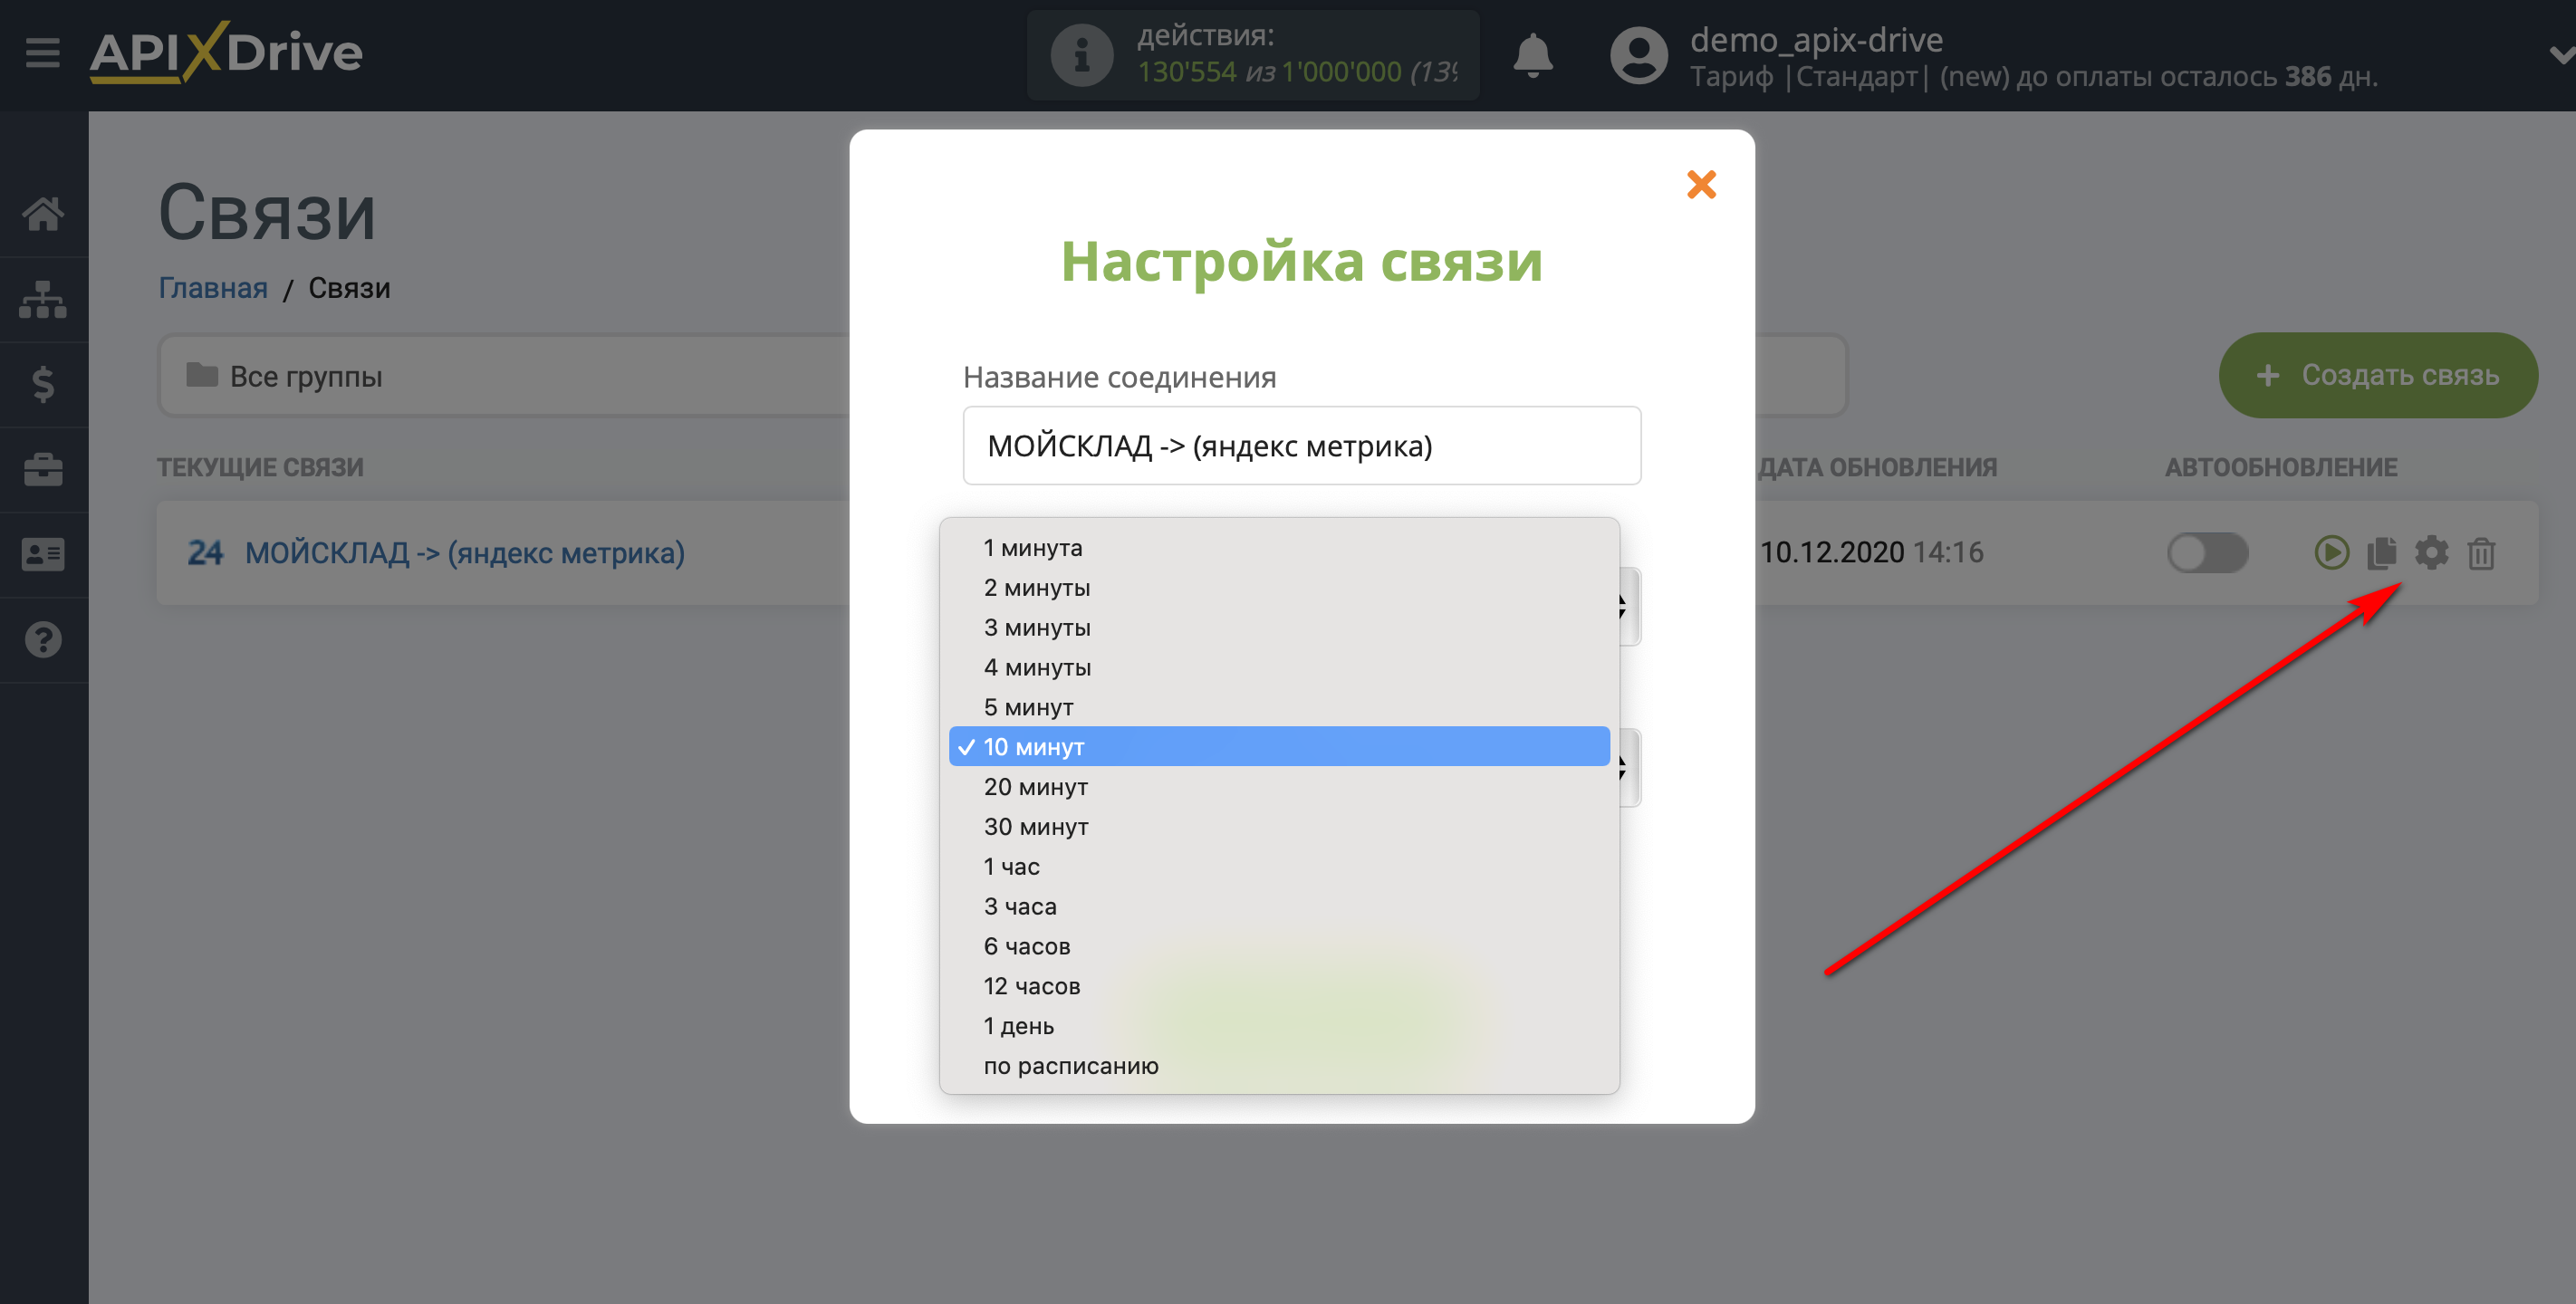Select 1 час interval option
Viewport: 2576px width, 1304px height.
(1279, 867)
